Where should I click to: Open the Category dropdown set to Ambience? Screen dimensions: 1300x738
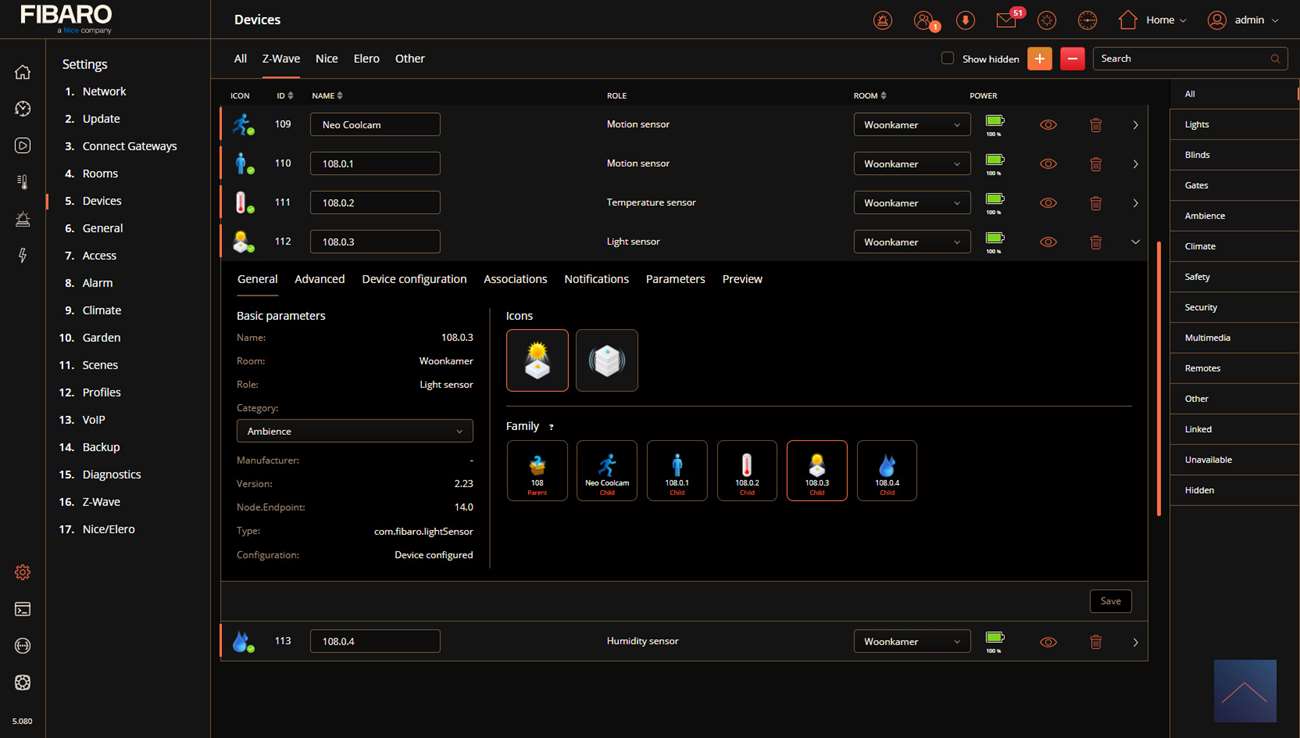coord(354,431)
